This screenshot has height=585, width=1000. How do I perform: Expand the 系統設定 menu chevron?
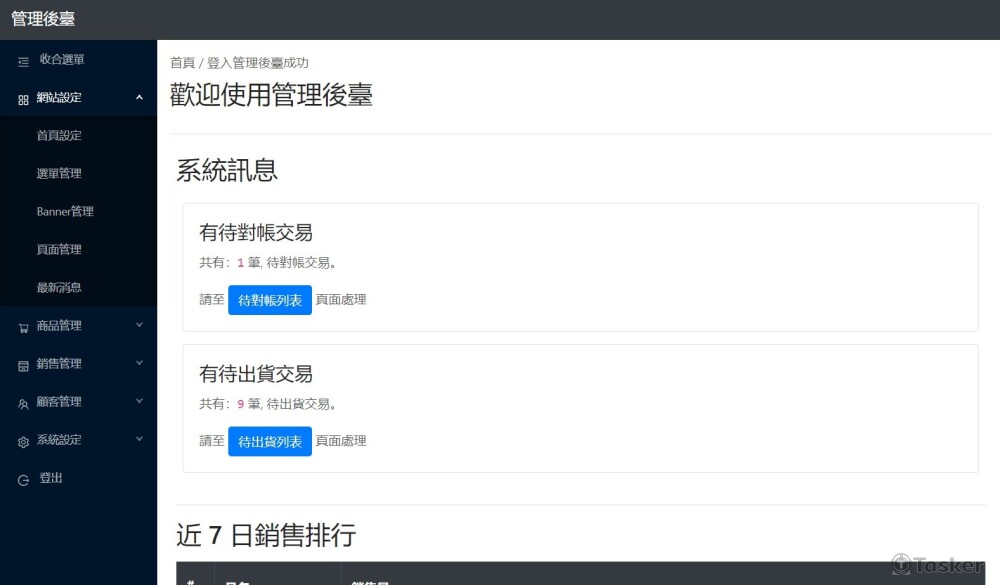pyautogui.click(x=139, y=439)
